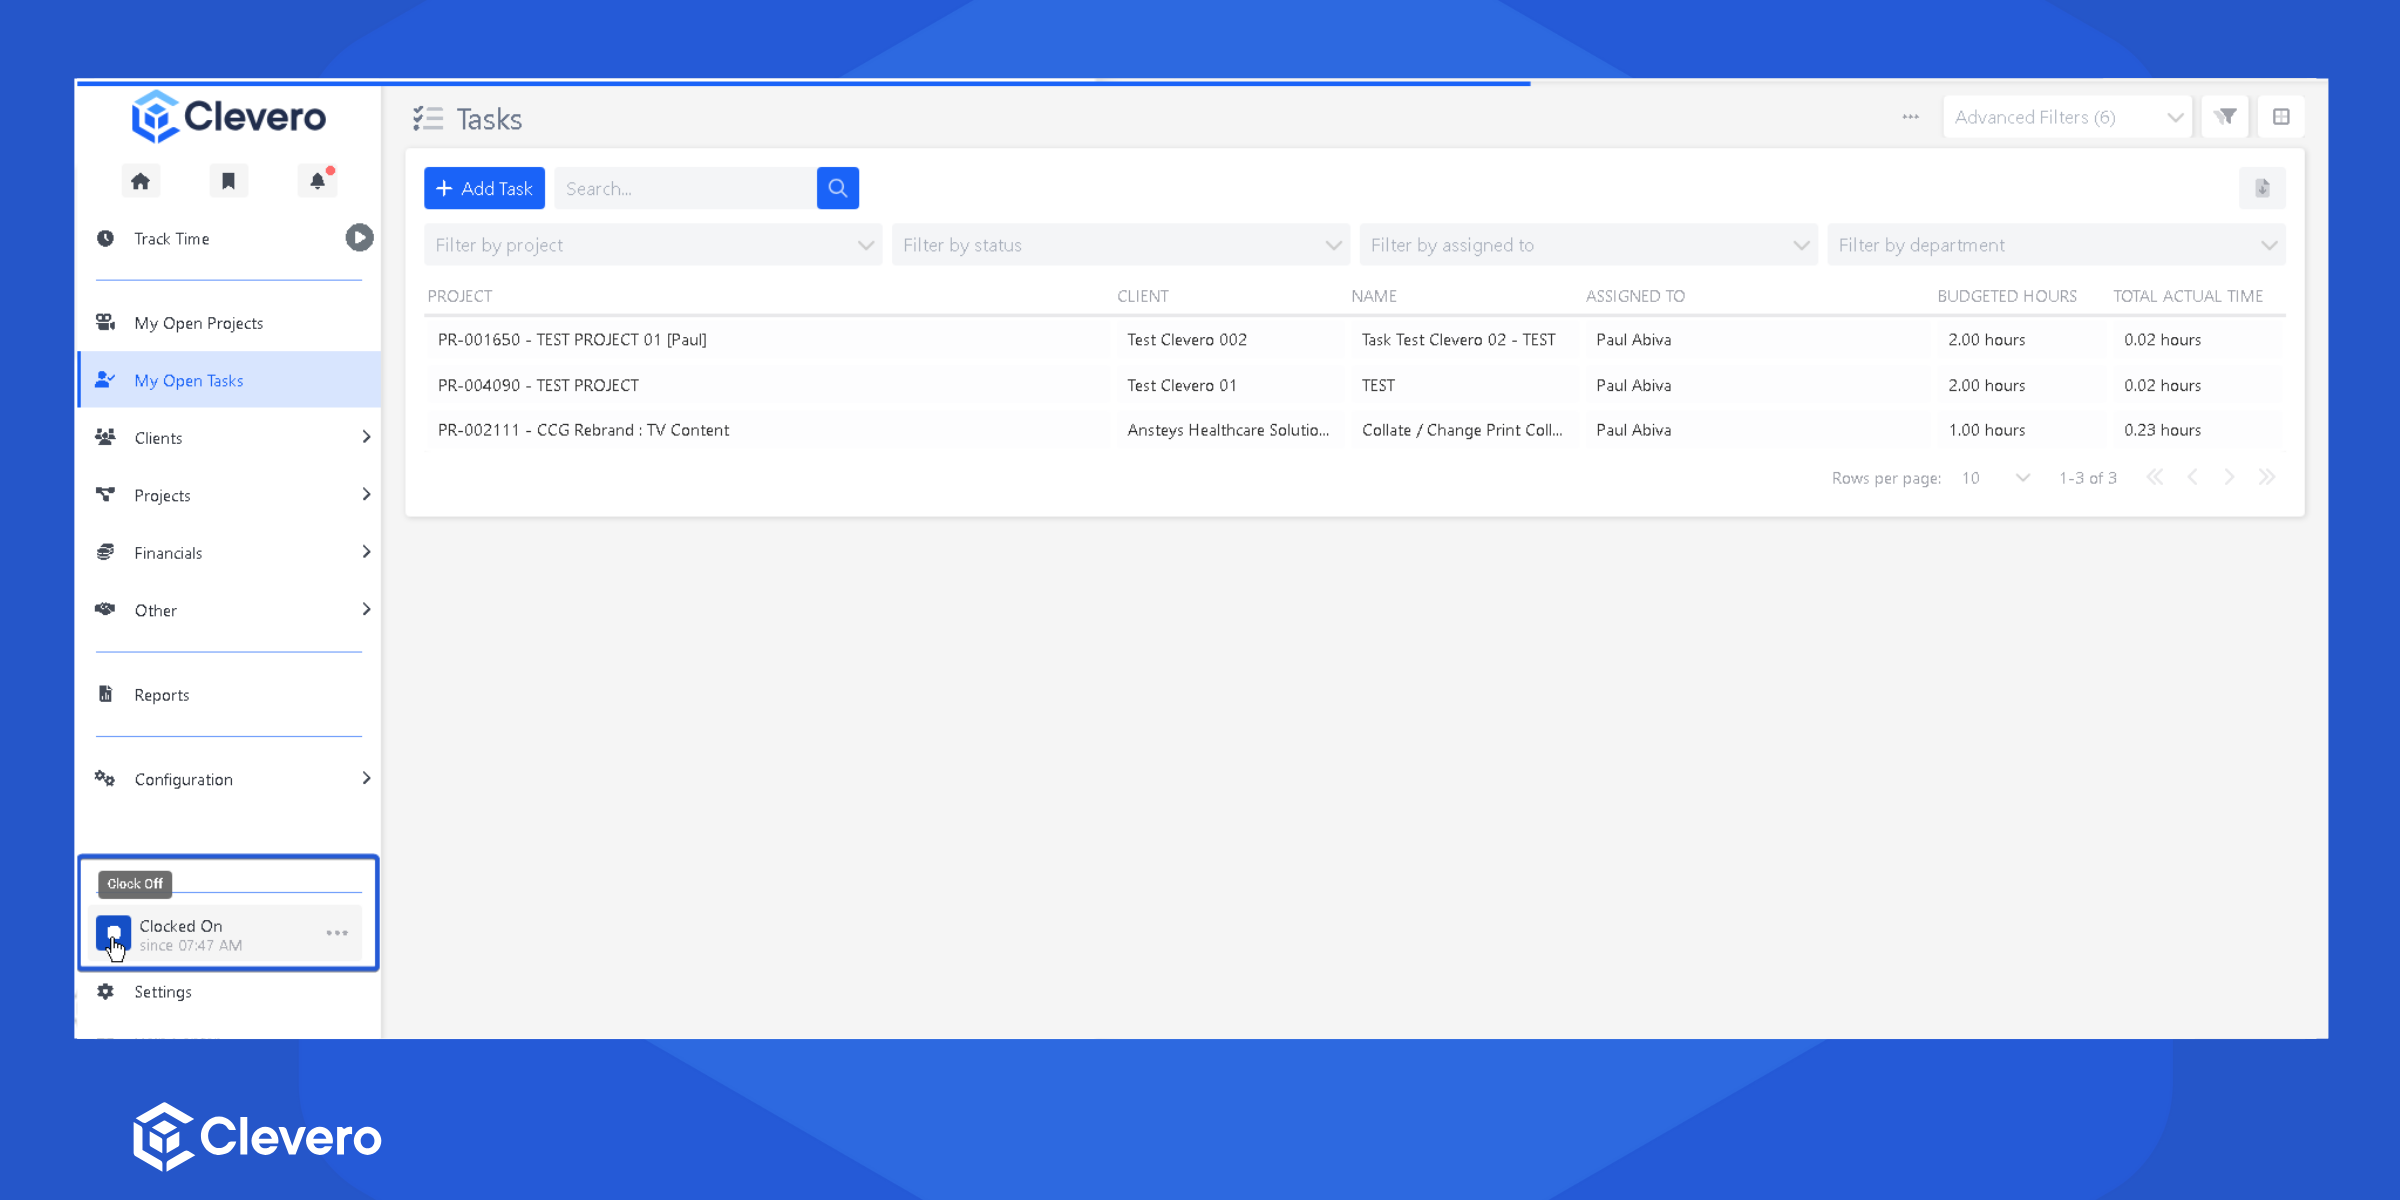This screenshot has height=1200, width=2400.
Task: Click the Home icon in sidebar
Action: [140, 181]
